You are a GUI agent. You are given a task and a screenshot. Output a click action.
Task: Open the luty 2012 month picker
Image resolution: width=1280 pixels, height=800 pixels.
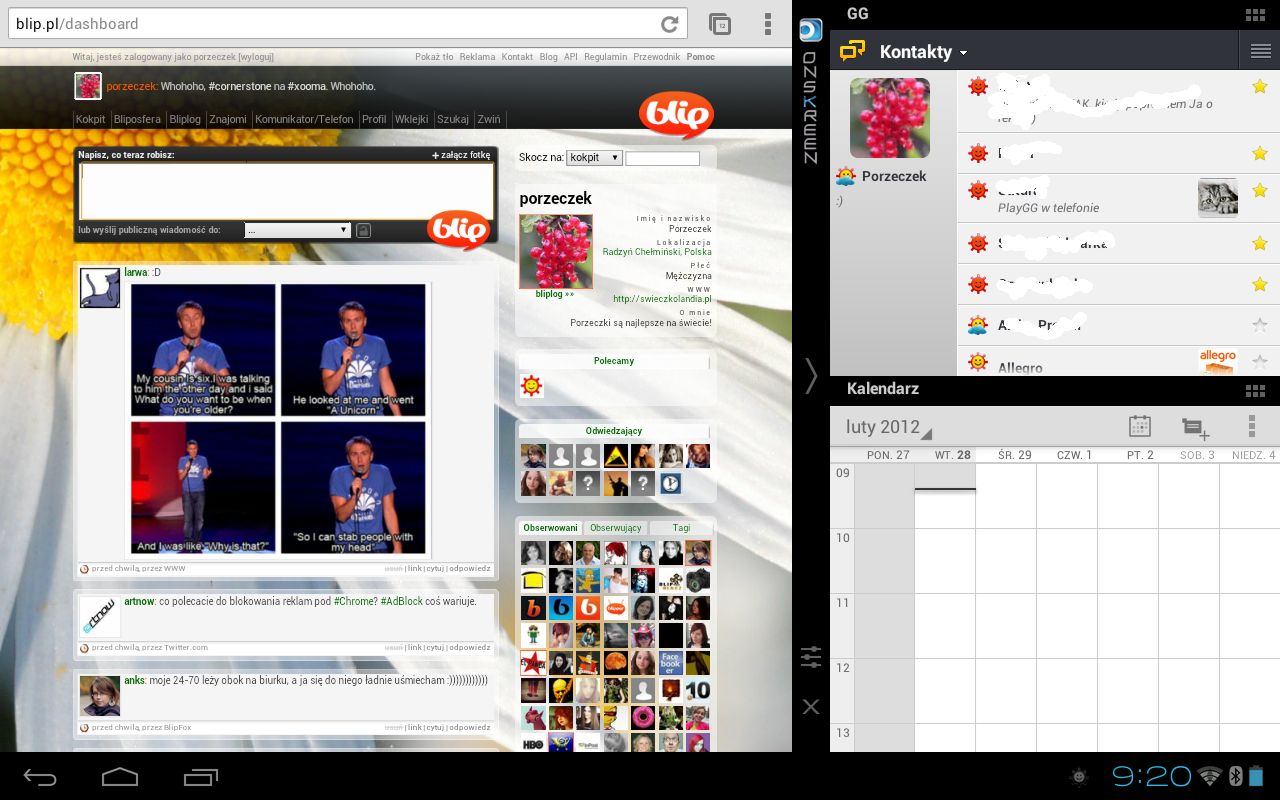point(888,428)
